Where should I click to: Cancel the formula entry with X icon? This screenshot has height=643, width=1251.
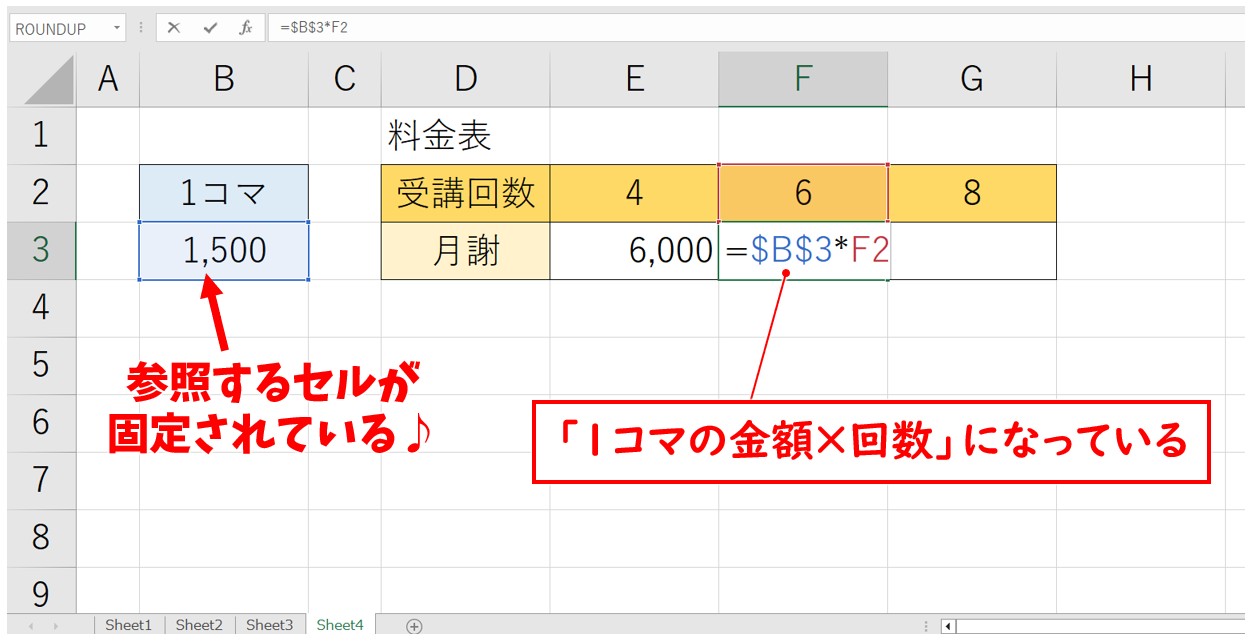pos(174,28)
